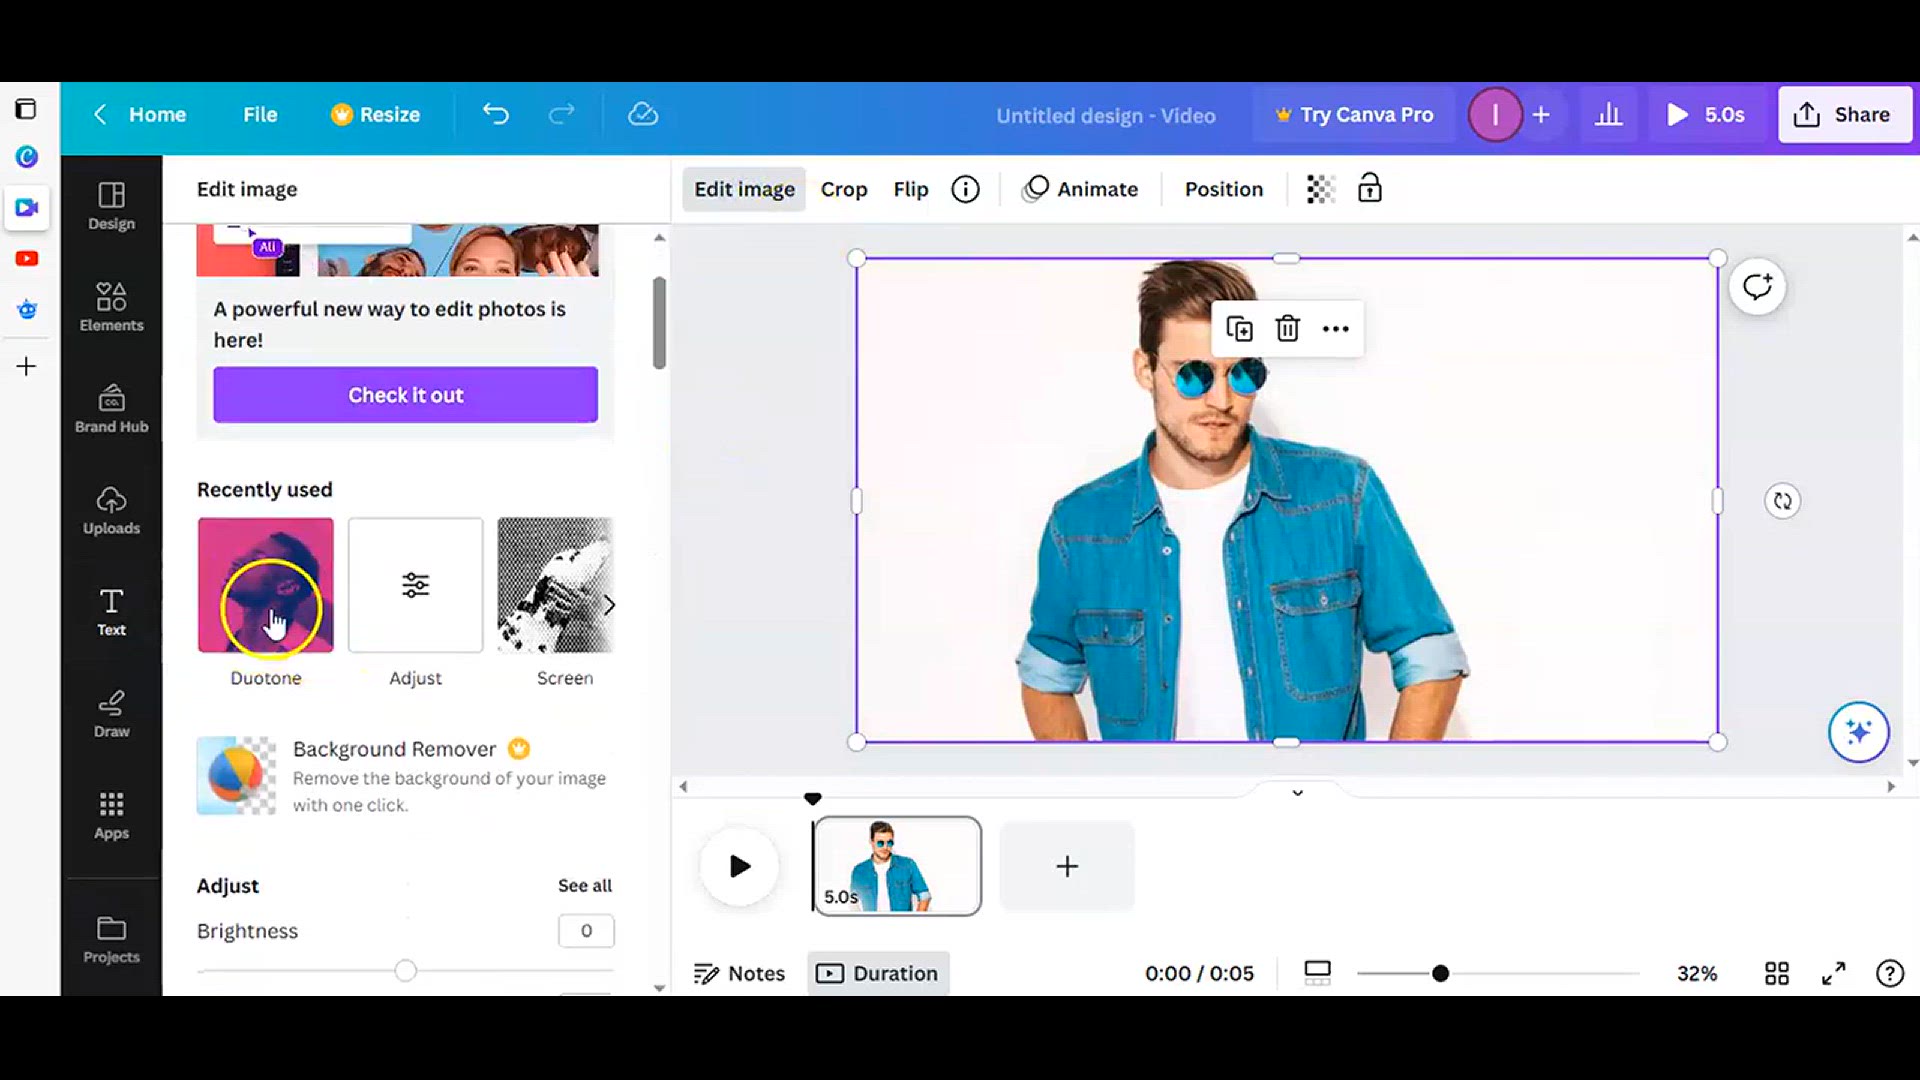Click the Brightness slider handle
Screen dimensions: 1920x1080
coord(405,971)
